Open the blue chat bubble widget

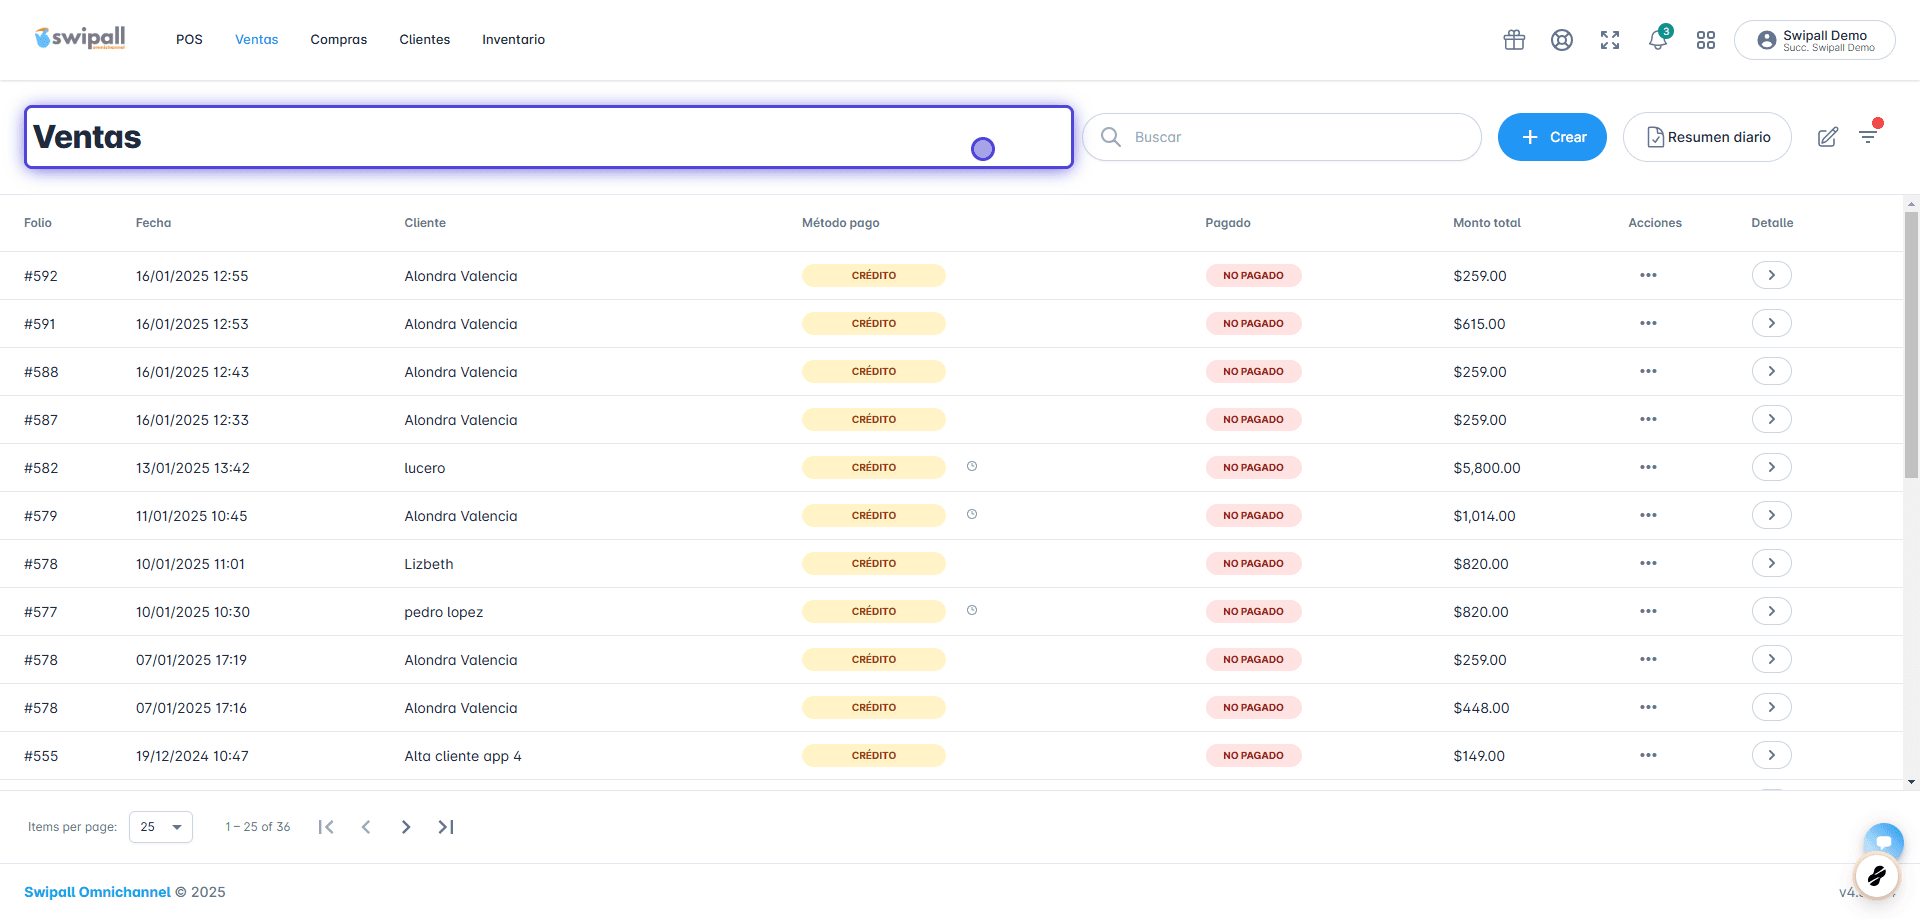click(x=1883, y=841)
